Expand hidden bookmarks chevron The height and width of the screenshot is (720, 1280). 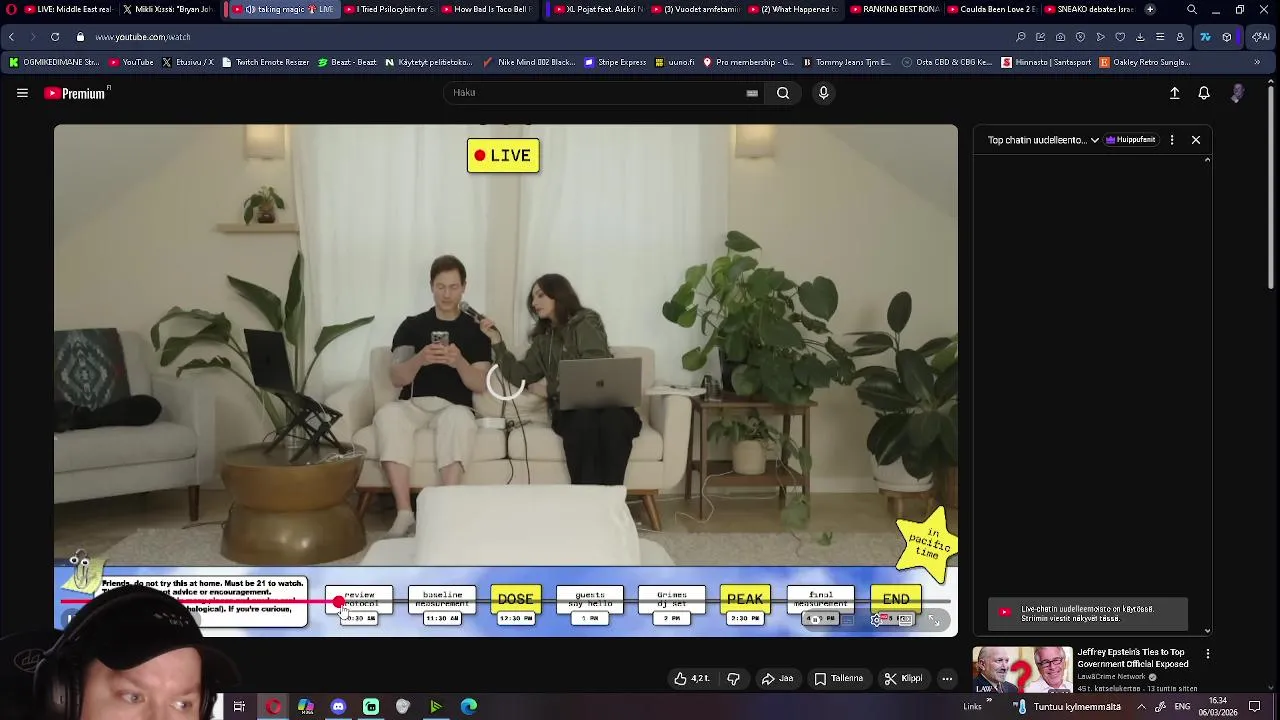click(1257, 62)
